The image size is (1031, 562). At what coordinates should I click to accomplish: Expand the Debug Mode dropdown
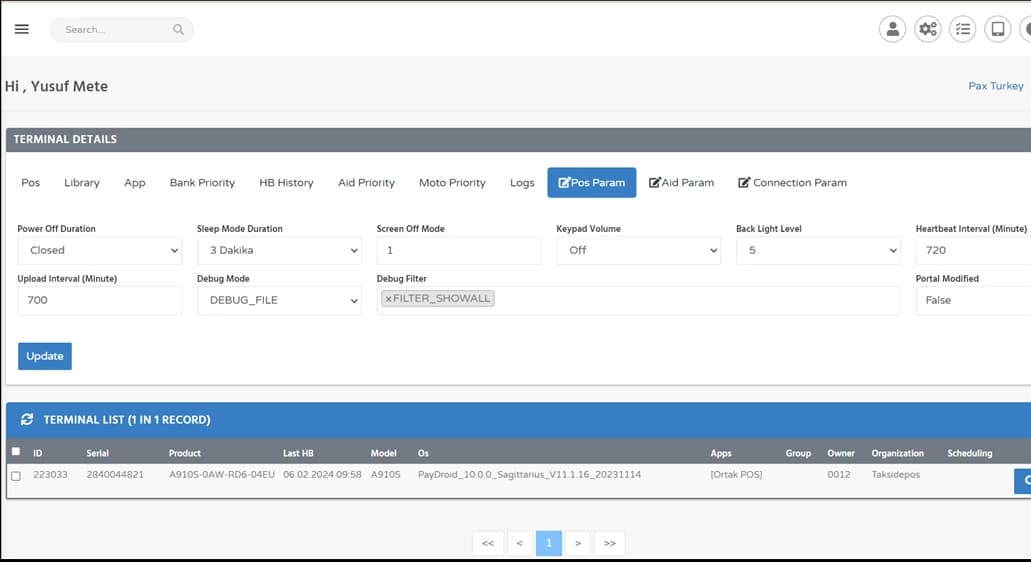pos(279,300)
